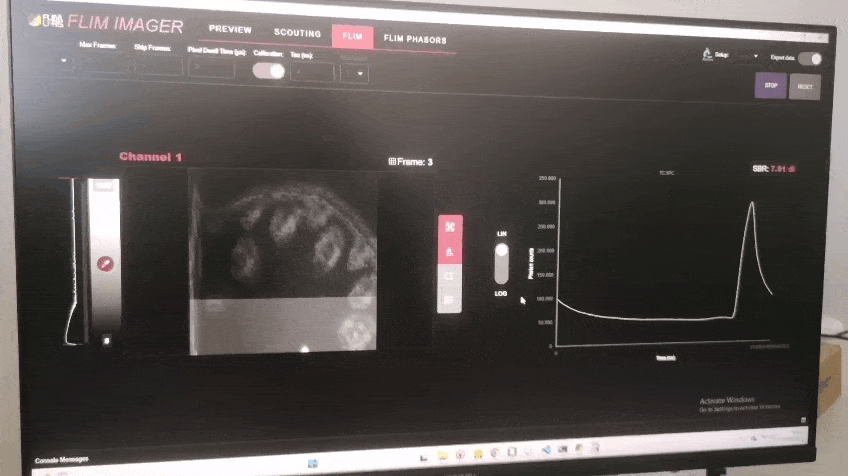Open the dropdown next to the Tau field

(359, 73)
